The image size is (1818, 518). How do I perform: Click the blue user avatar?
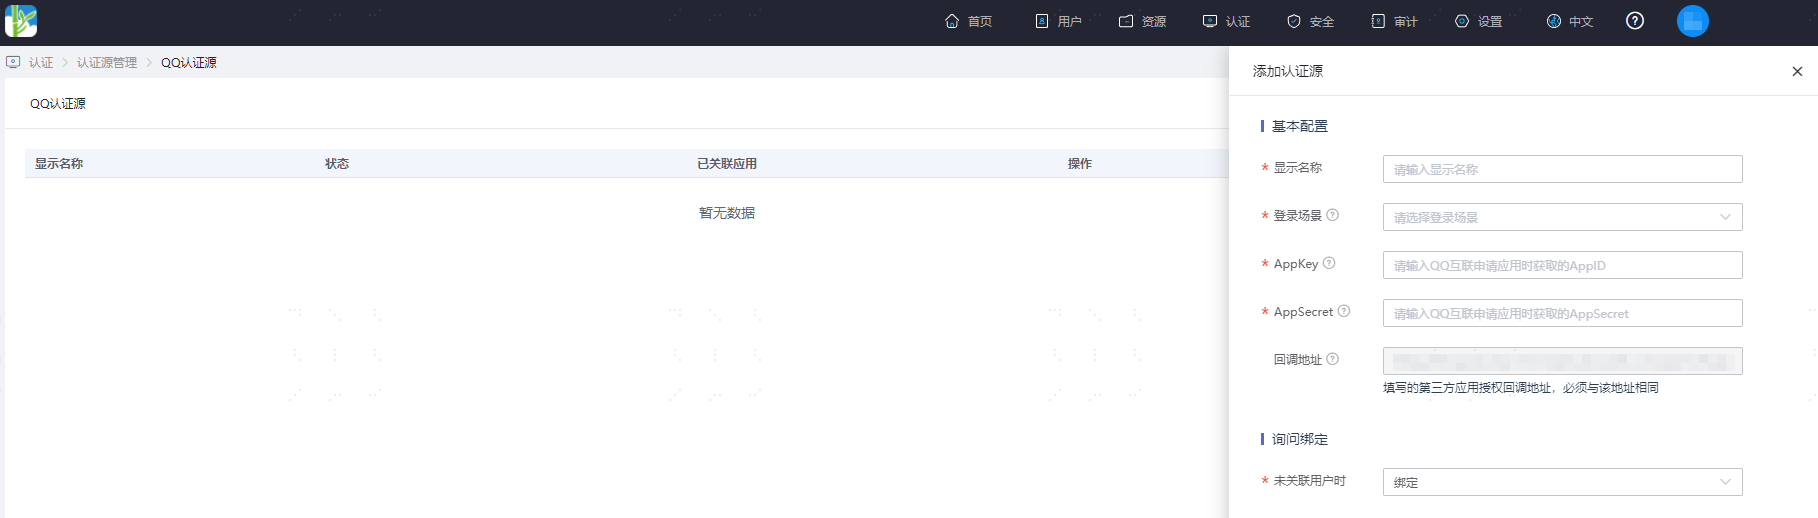[x=1693, y=21]
